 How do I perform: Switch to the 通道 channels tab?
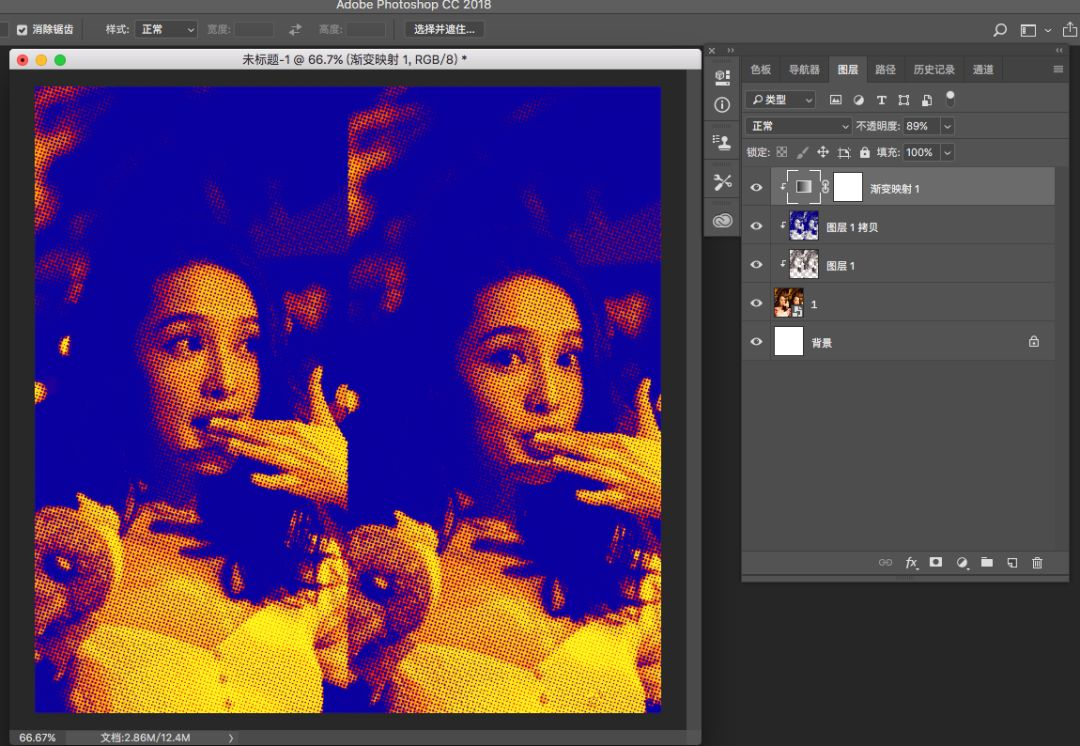tap(983, 70)
